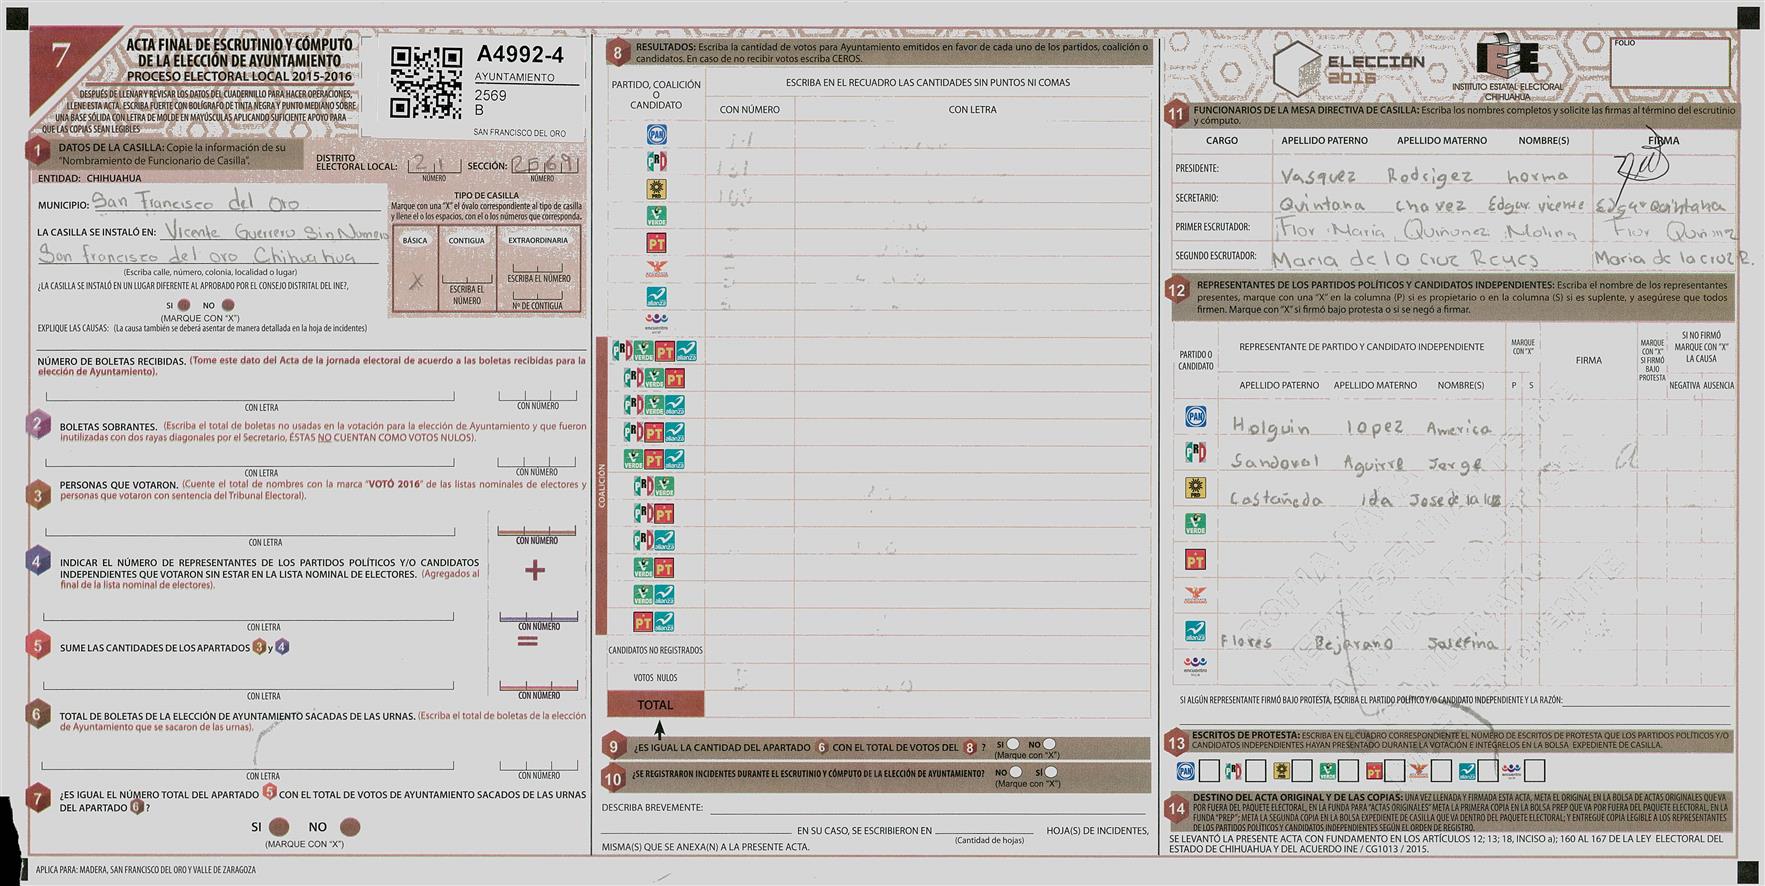Click the Elección 2016 cube logo
The height and width of the screenshot is (886, 1765).
point(1298,68)
